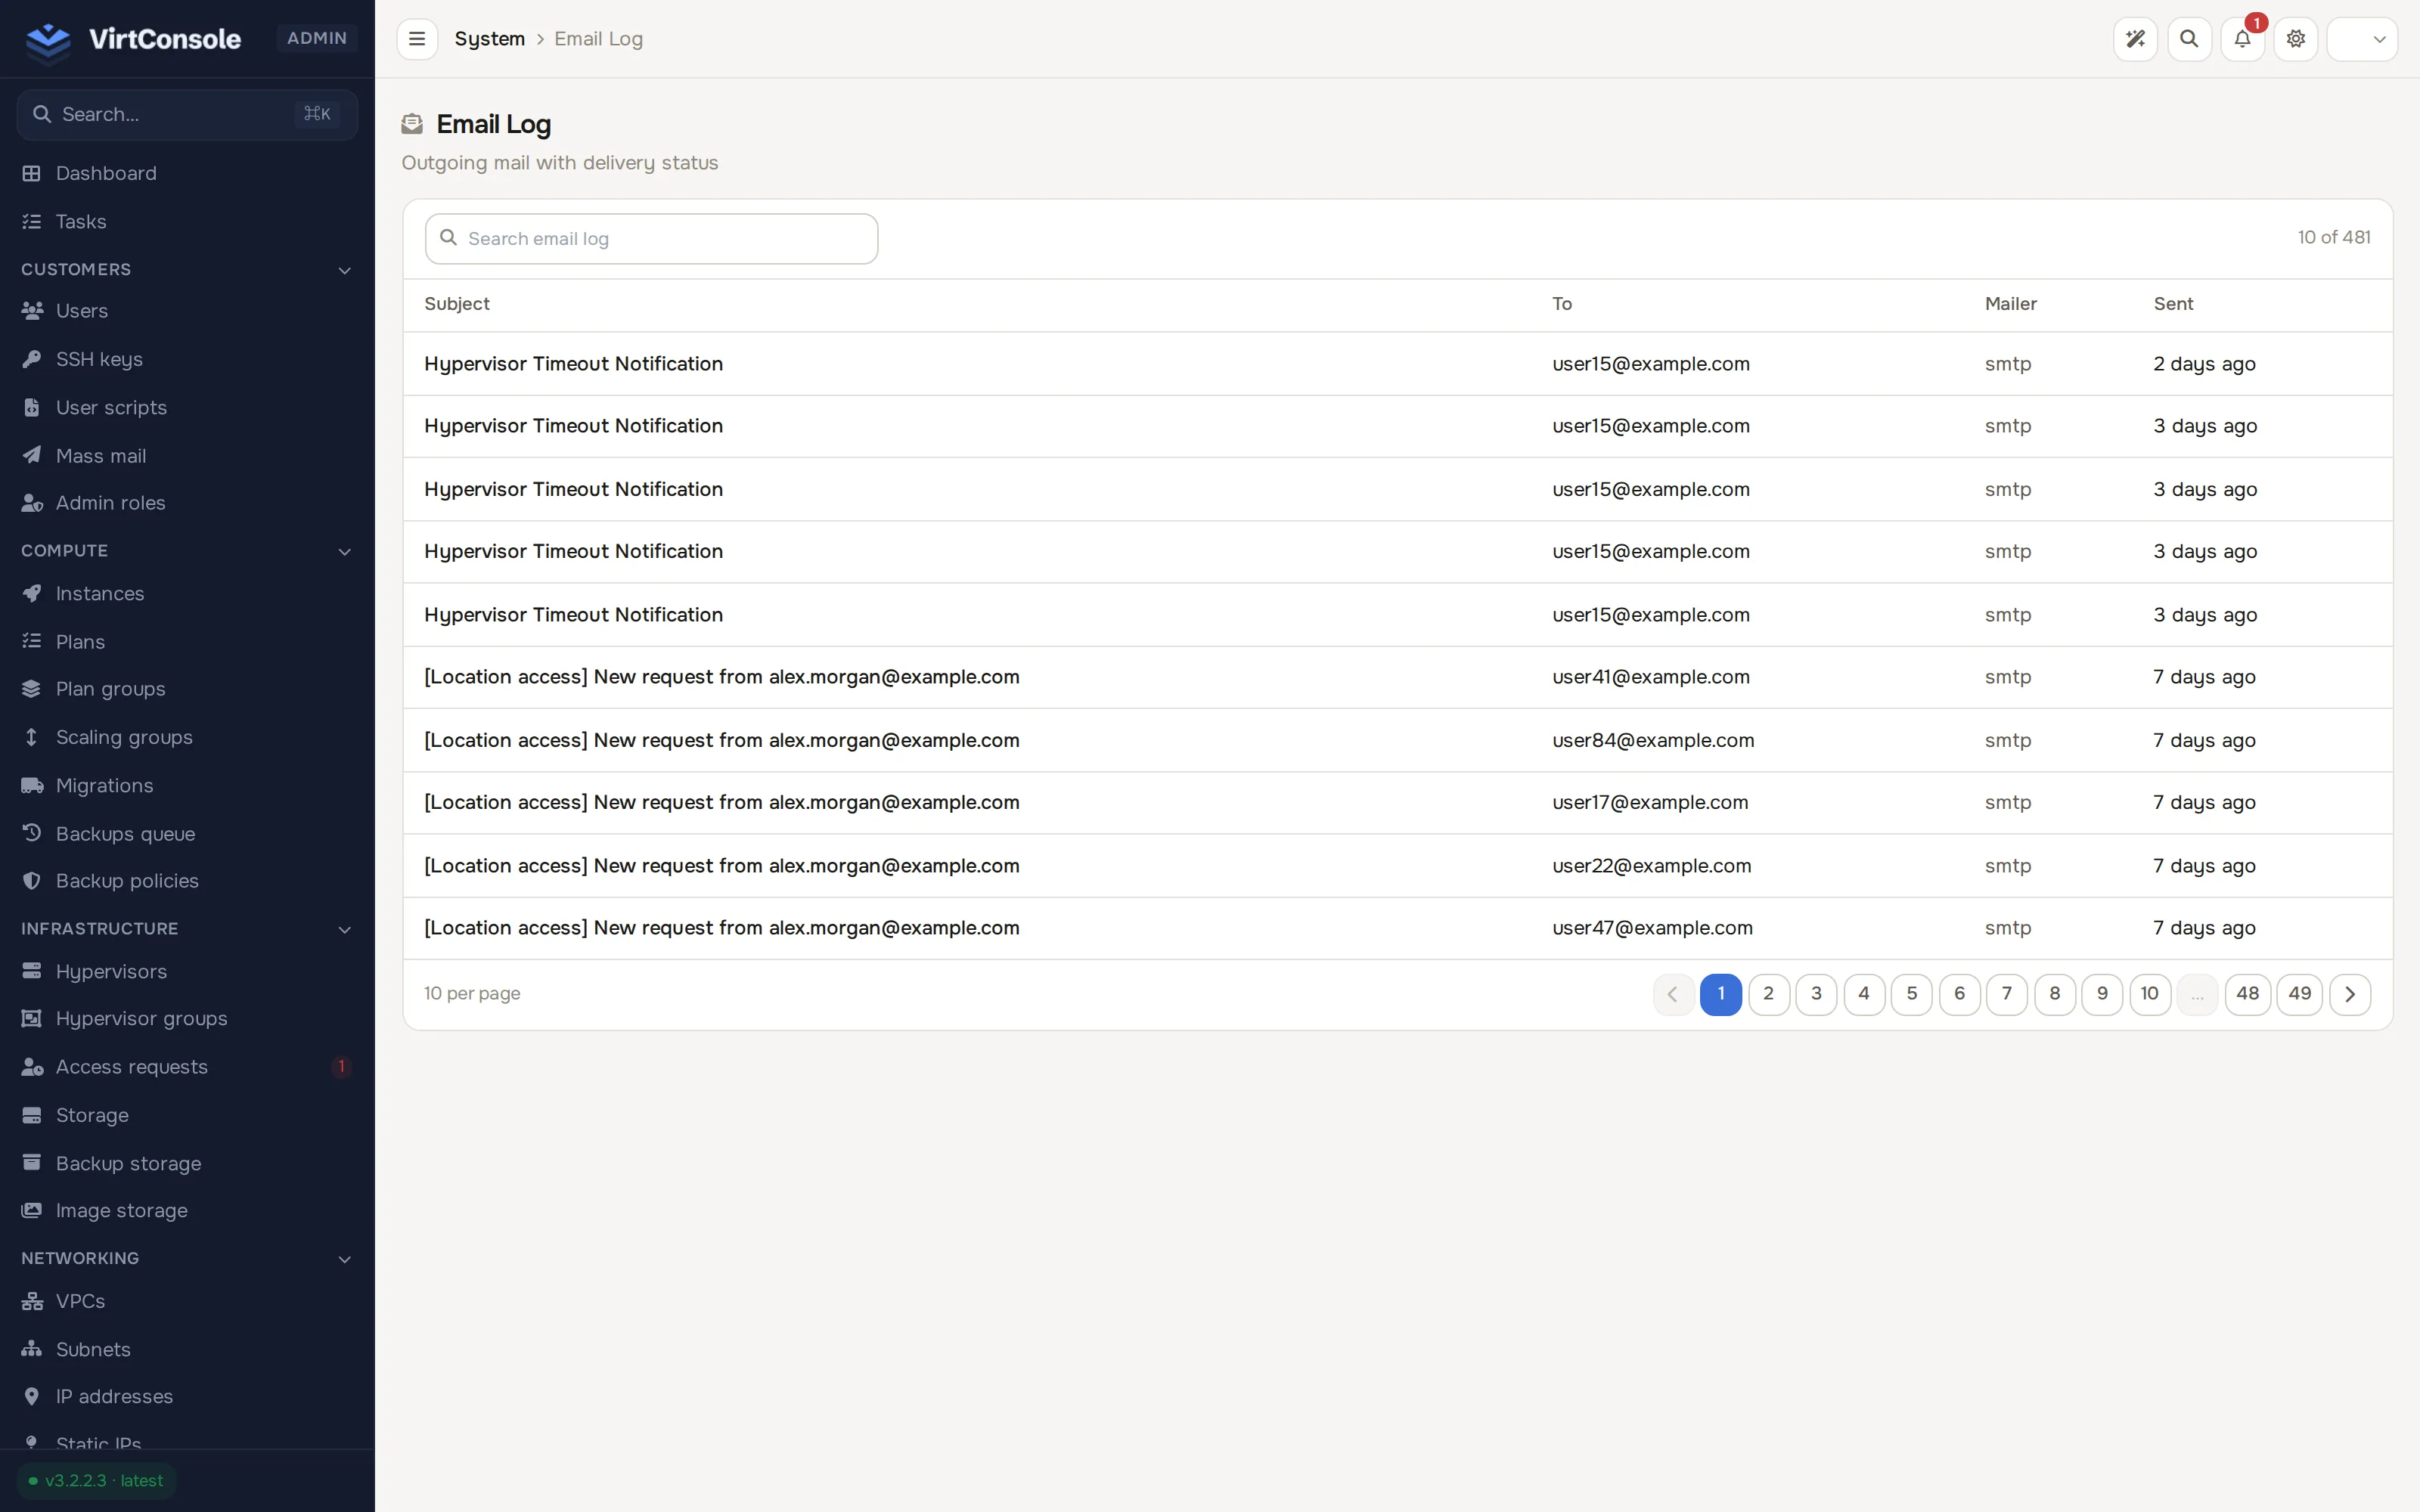Click the Backup policies shield icon
The height and width of the screenshot is (1512, 2420).
coord(32,881)
